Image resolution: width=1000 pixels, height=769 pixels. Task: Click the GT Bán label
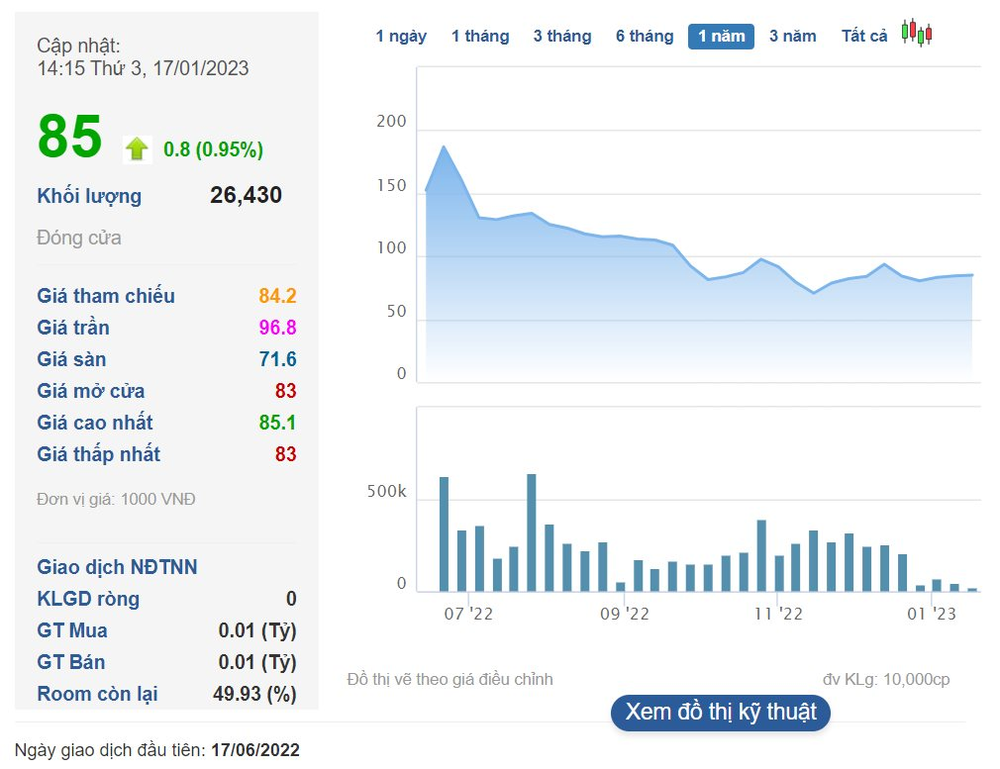(71, 662)
